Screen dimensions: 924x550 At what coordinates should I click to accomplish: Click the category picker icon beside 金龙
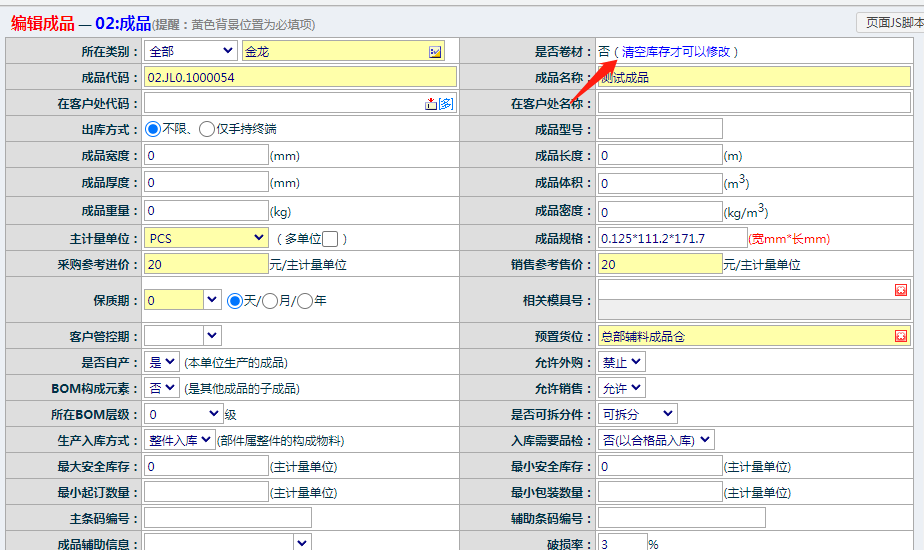click(435, 51)
